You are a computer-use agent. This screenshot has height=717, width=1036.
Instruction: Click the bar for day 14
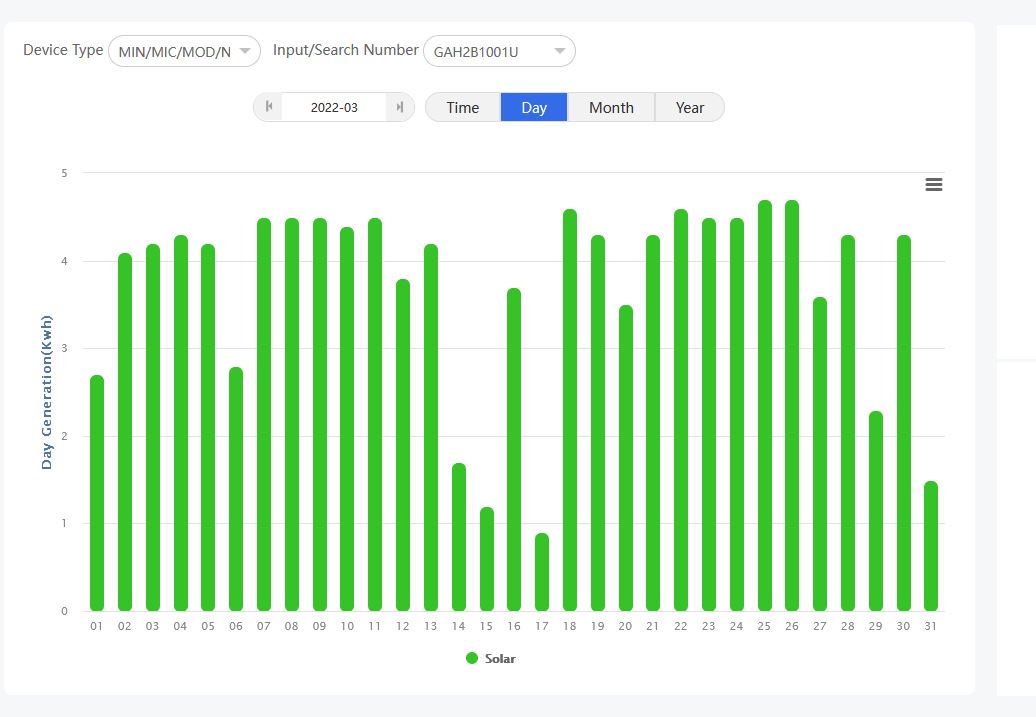tap(459, 537)
